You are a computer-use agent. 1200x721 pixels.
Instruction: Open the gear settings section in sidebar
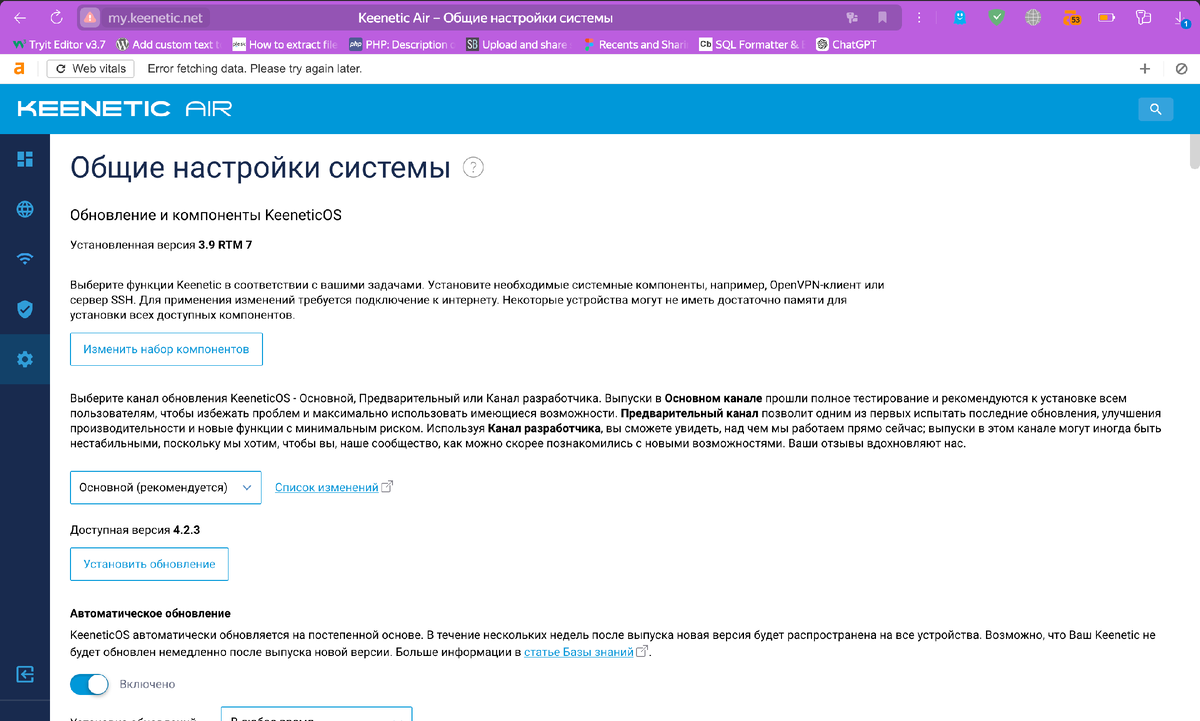pos(25,359)
